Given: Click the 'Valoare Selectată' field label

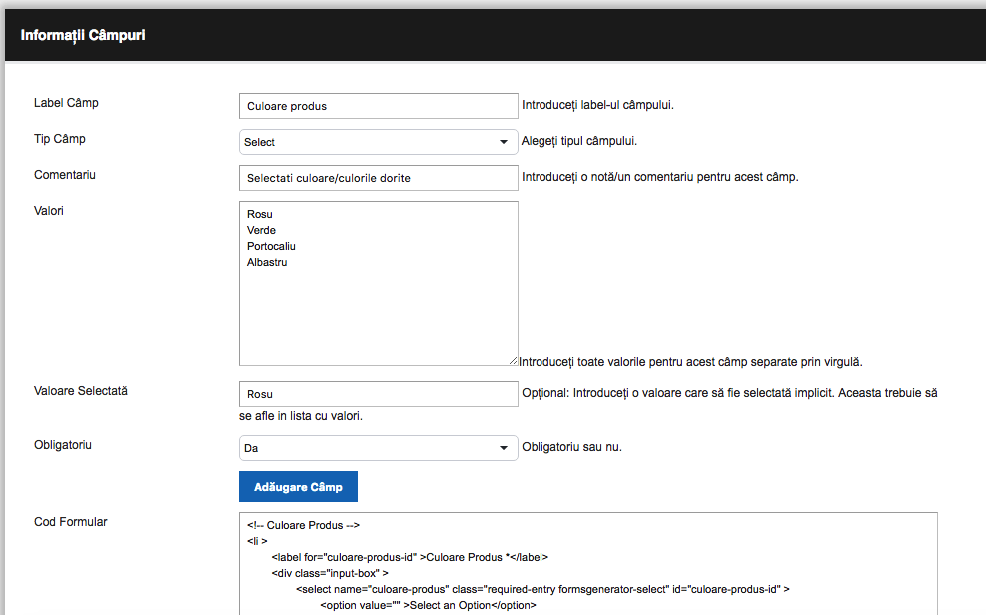Looking at the screenshot, I should 80,391.
